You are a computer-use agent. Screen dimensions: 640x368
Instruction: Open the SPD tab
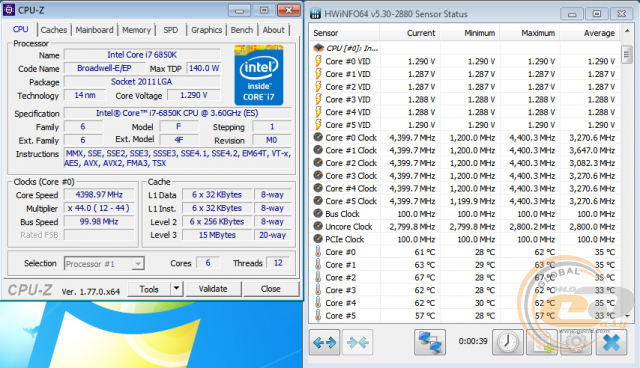[171, 30]
